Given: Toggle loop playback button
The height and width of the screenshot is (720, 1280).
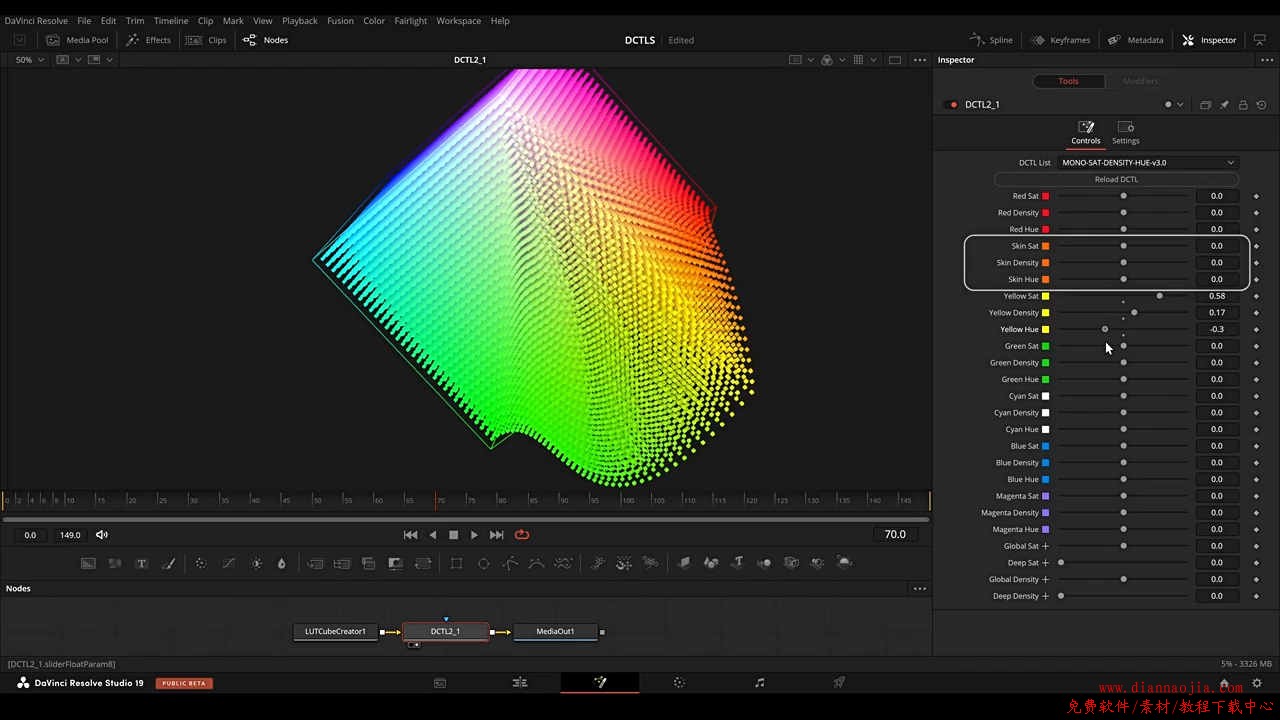Looking at the screenshot, I should pyautogui.click(x=522, y=535).
